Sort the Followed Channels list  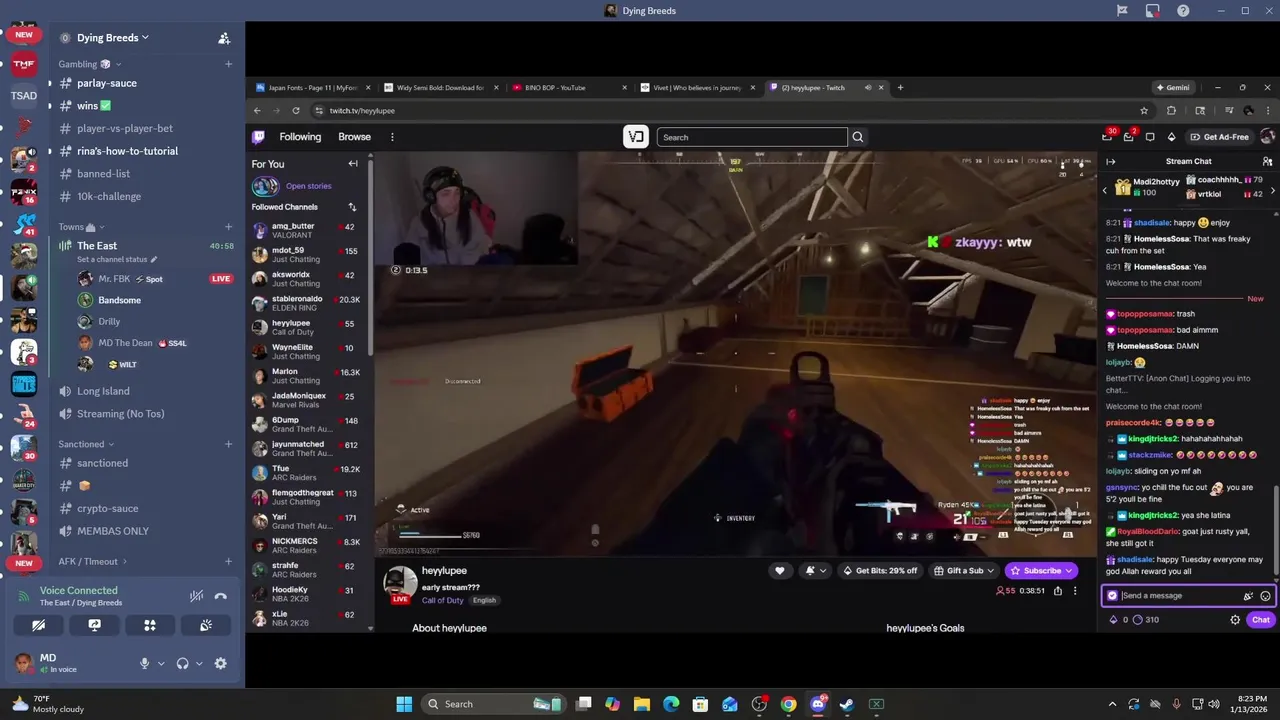[x=352, y=207]
